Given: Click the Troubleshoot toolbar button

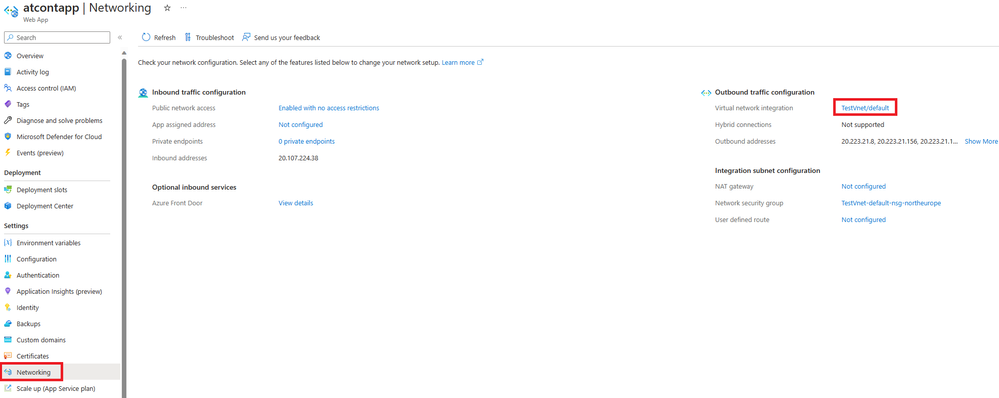Looking at the screenshot, I should pos(209,38).
